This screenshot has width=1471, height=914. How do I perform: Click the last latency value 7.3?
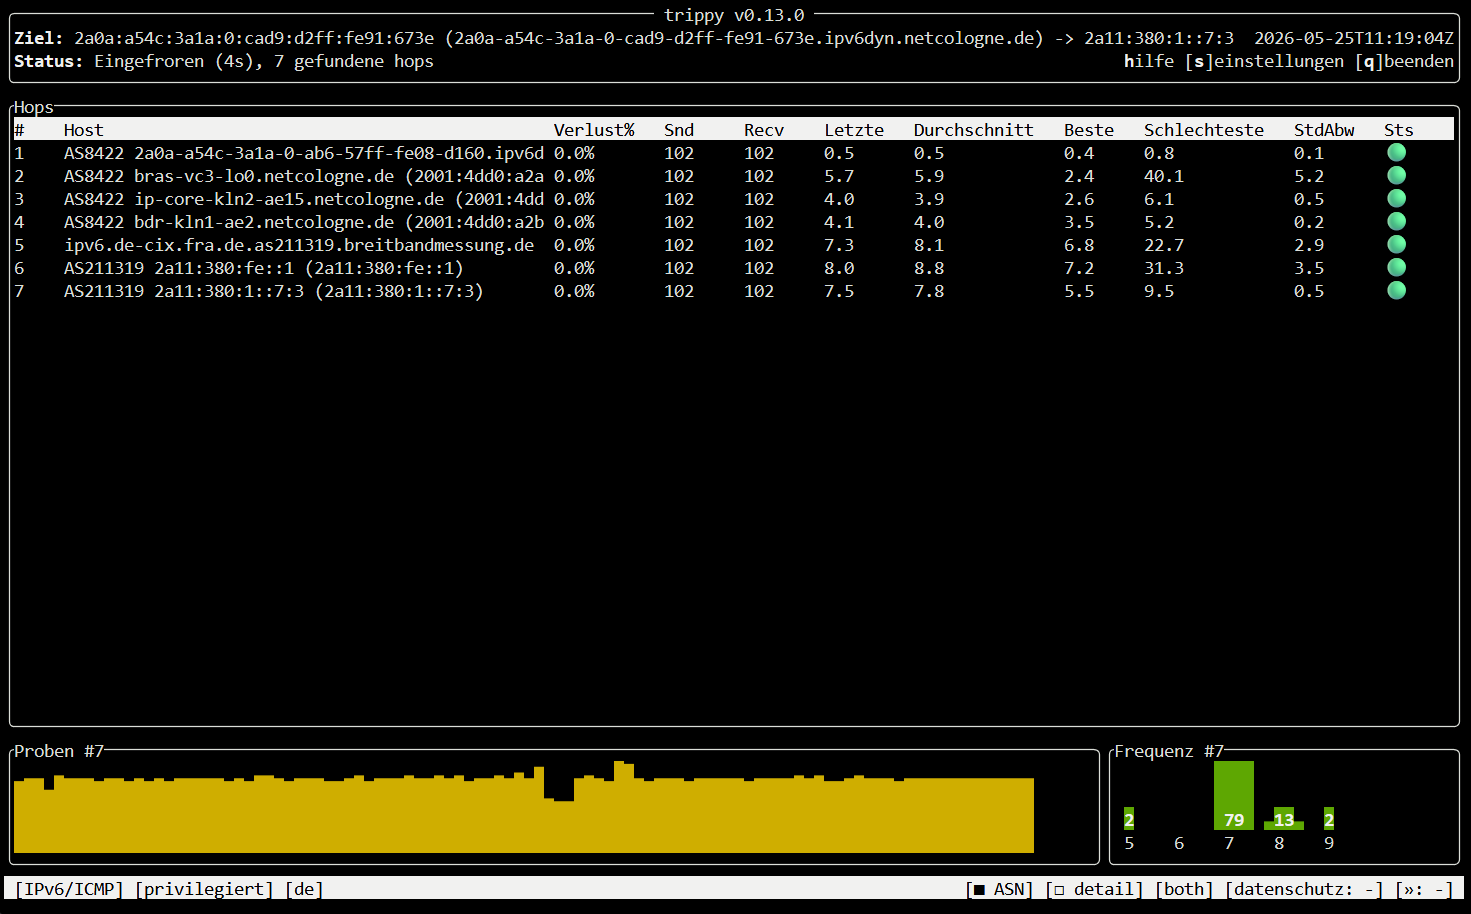pos(839,245)
